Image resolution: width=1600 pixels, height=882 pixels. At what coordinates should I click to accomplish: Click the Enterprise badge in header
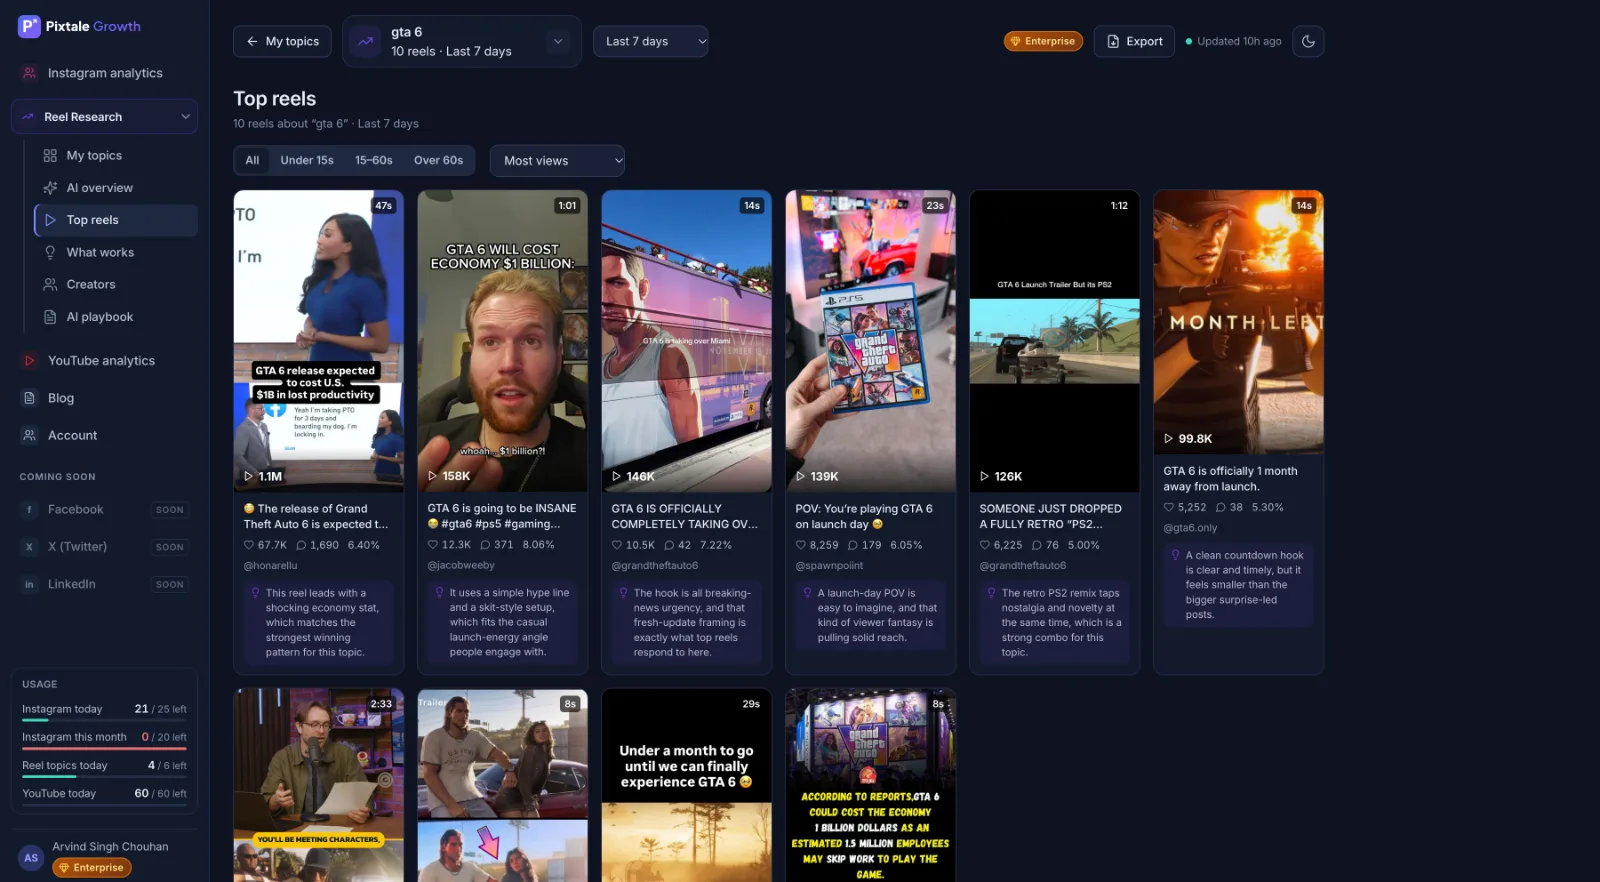pyautogui.click(x=1043, y=41)
